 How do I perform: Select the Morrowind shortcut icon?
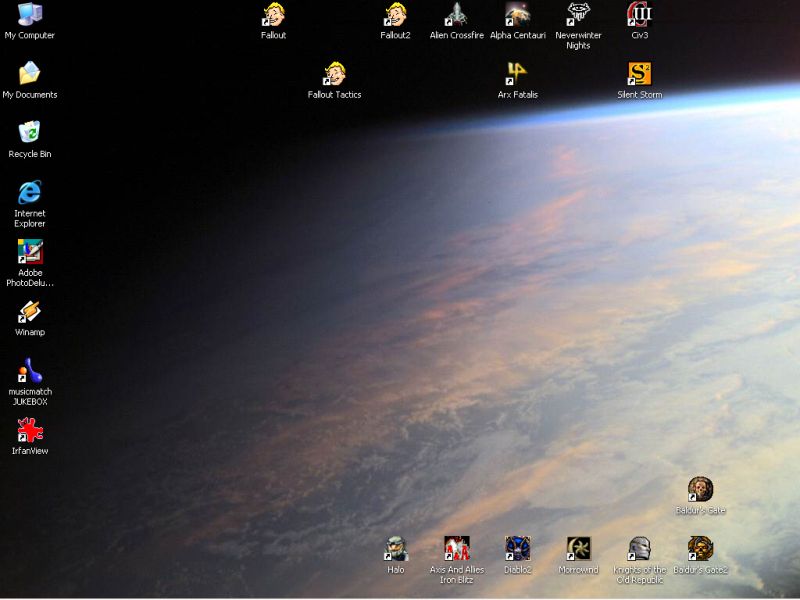tap(578, 549)
